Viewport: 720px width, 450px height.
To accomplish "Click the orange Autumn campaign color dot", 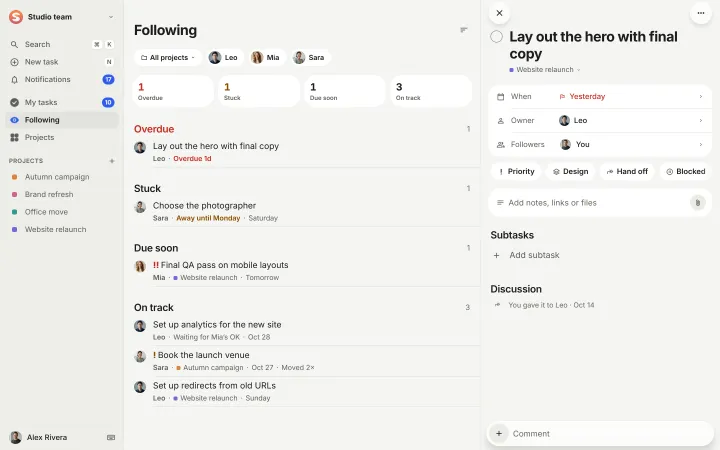I will (x=14, y=177).
